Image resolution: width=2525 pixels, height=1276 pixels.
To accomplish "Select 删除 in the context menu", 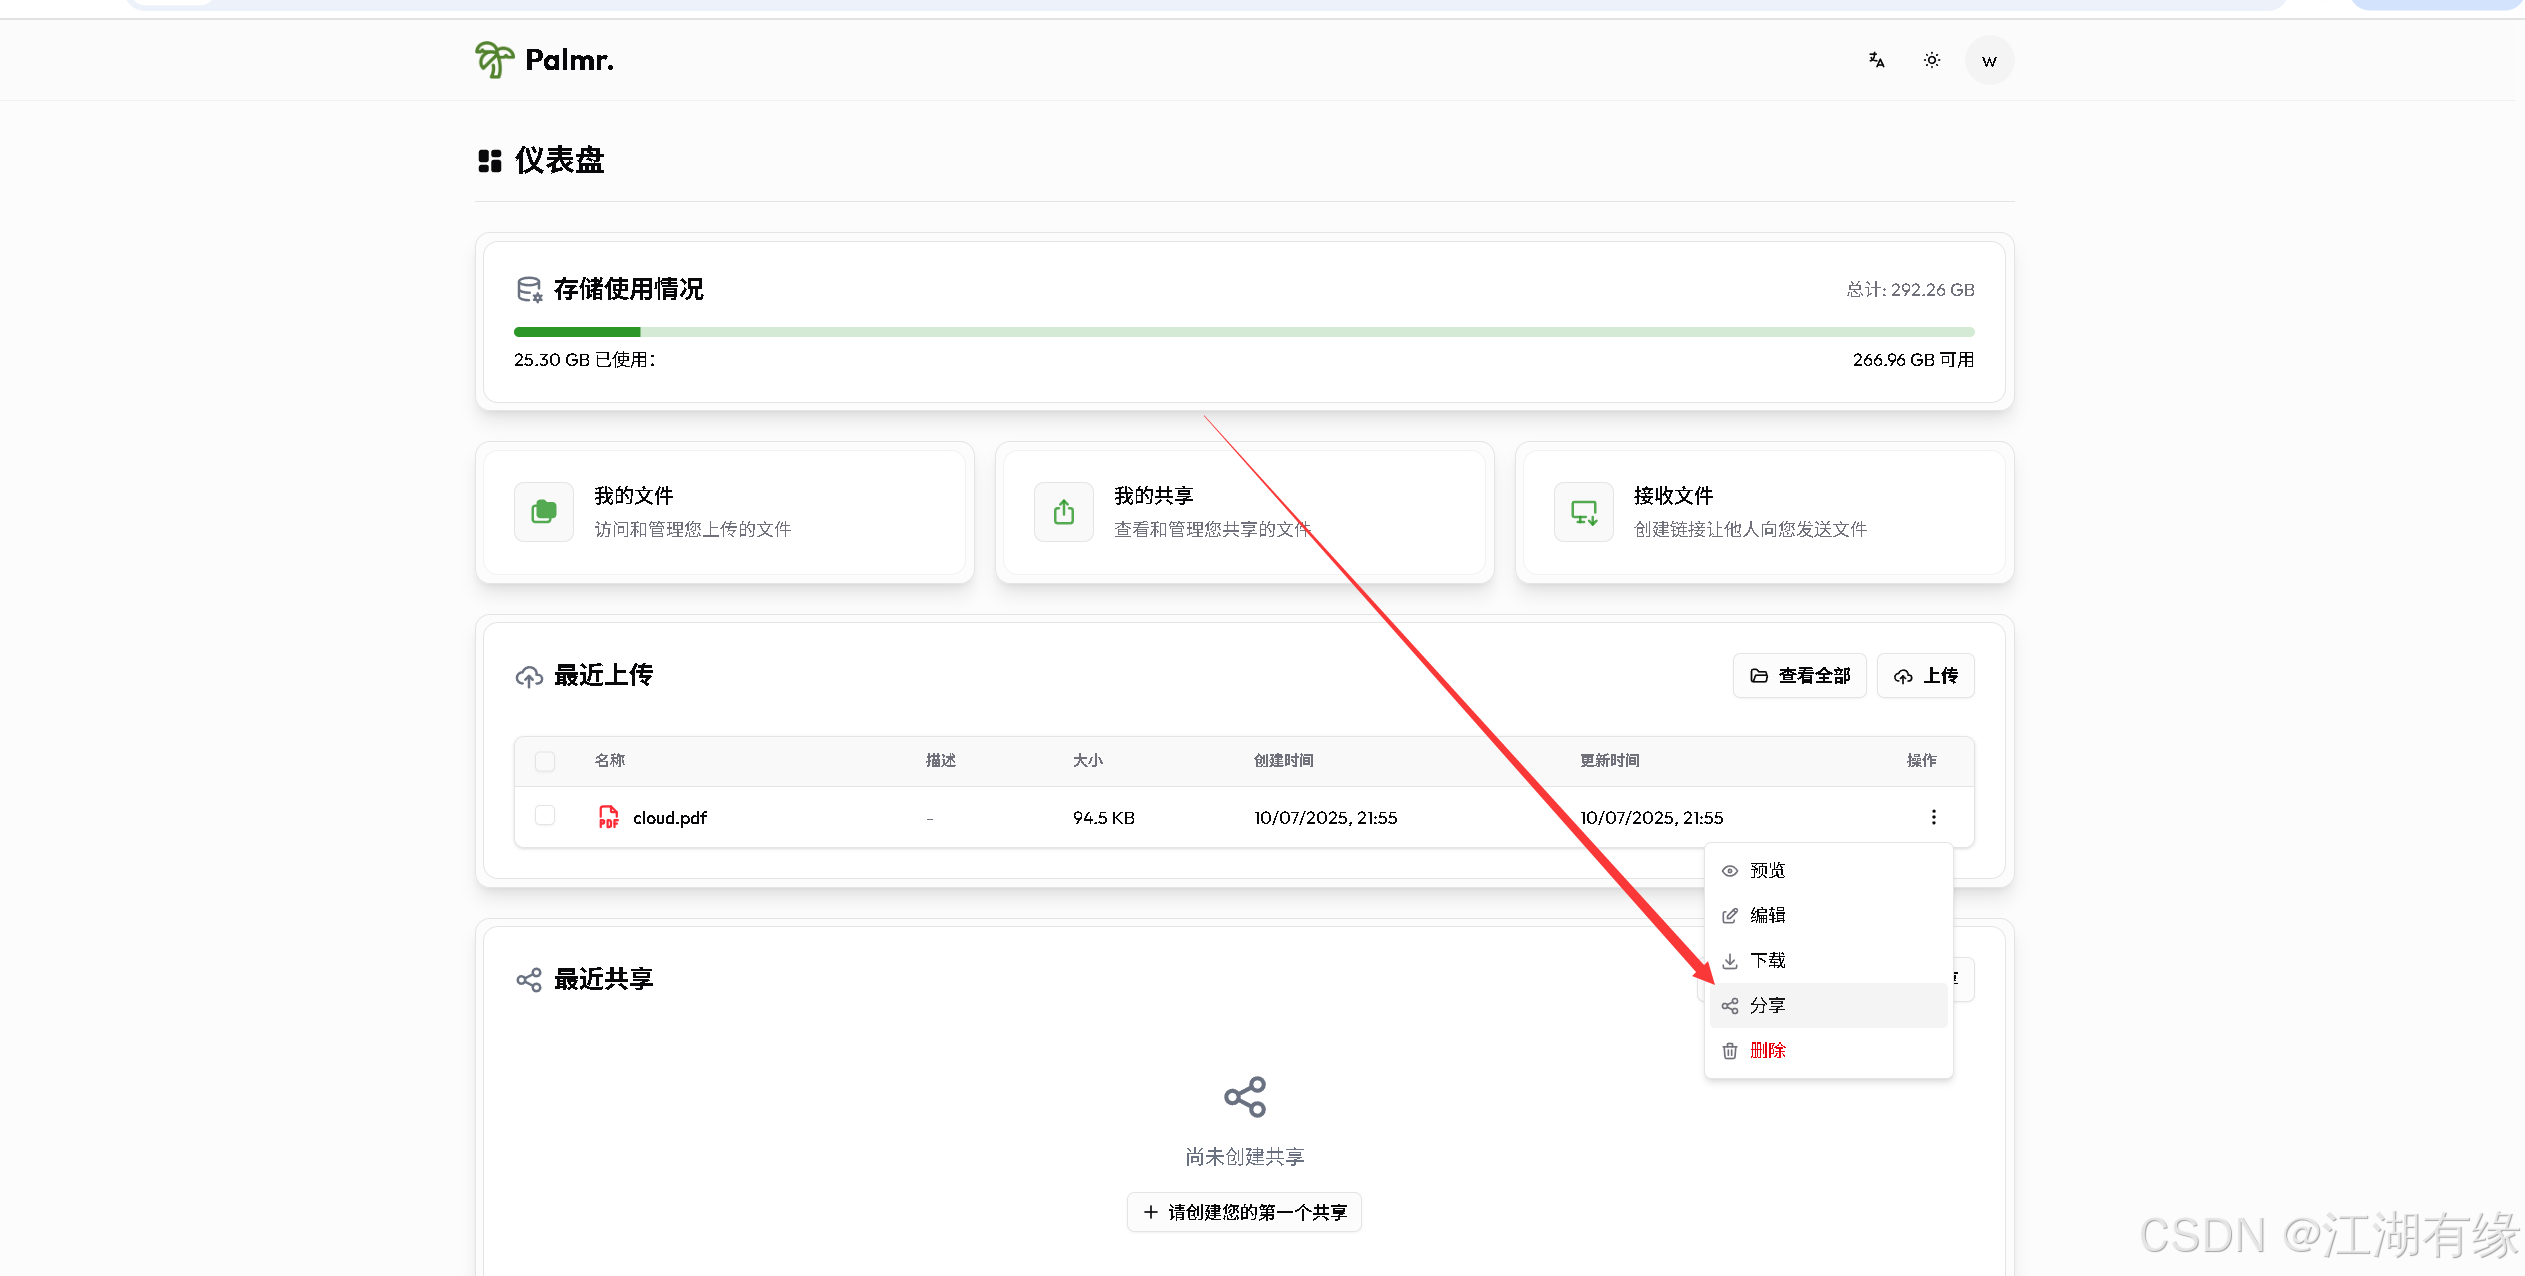I will tap(1768, 1050).
